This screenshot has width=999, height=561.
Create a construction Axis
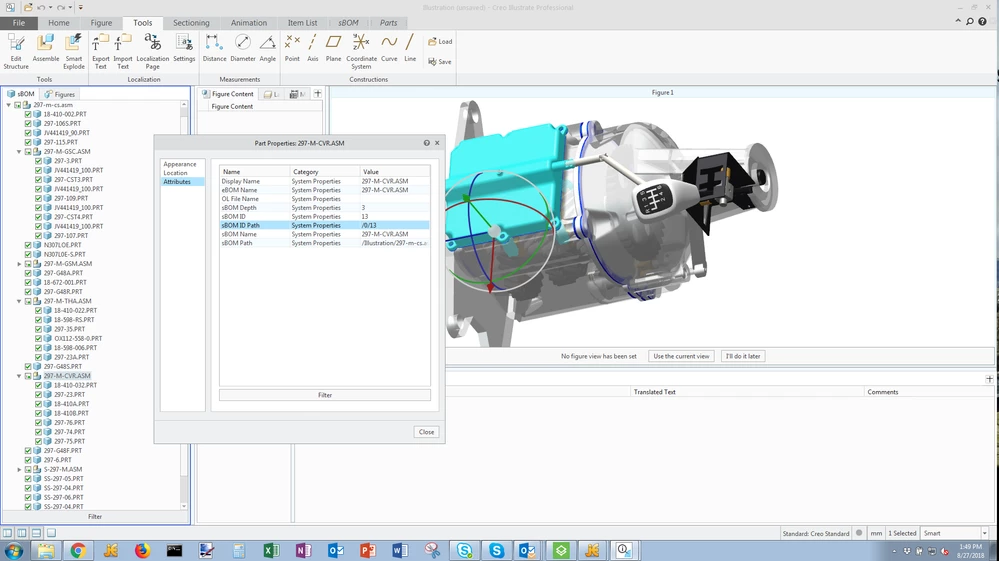(312, 48)
